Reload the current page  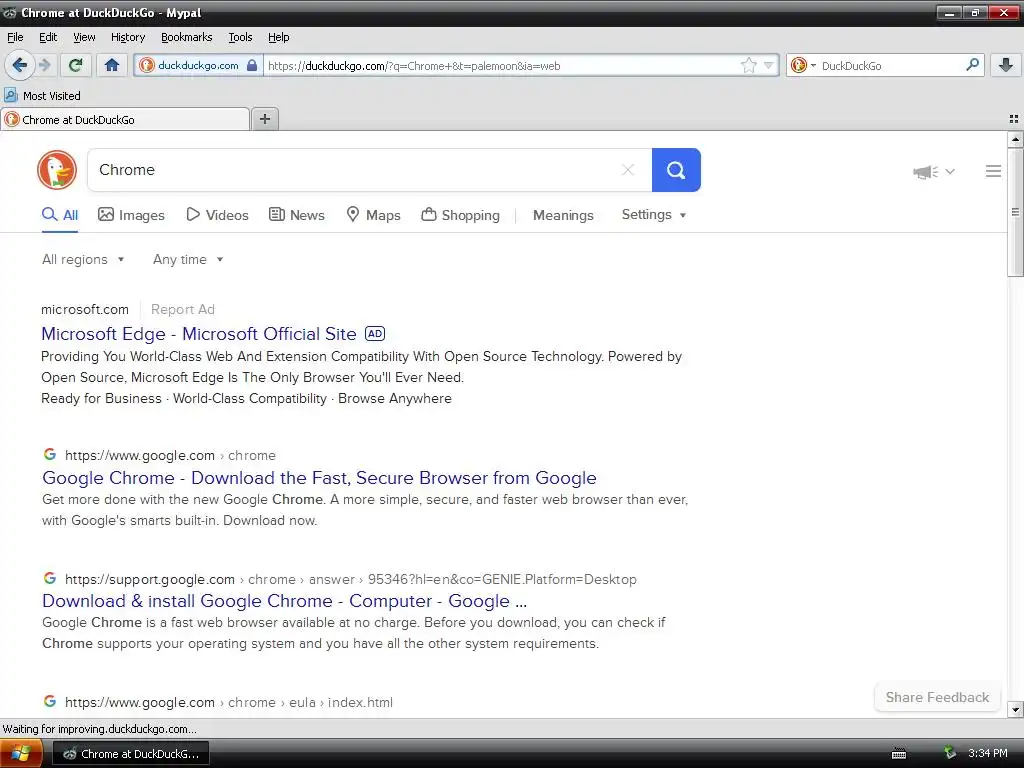(76, 65)
